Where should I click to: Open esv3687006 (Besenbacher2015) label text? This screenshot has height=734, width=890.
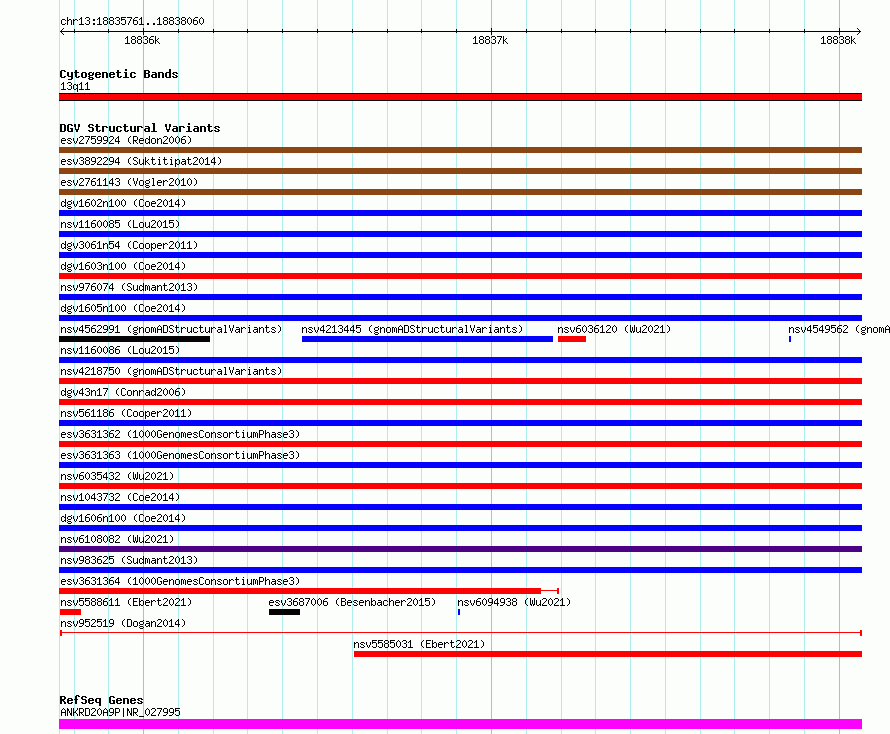click(x=352, y=602)
